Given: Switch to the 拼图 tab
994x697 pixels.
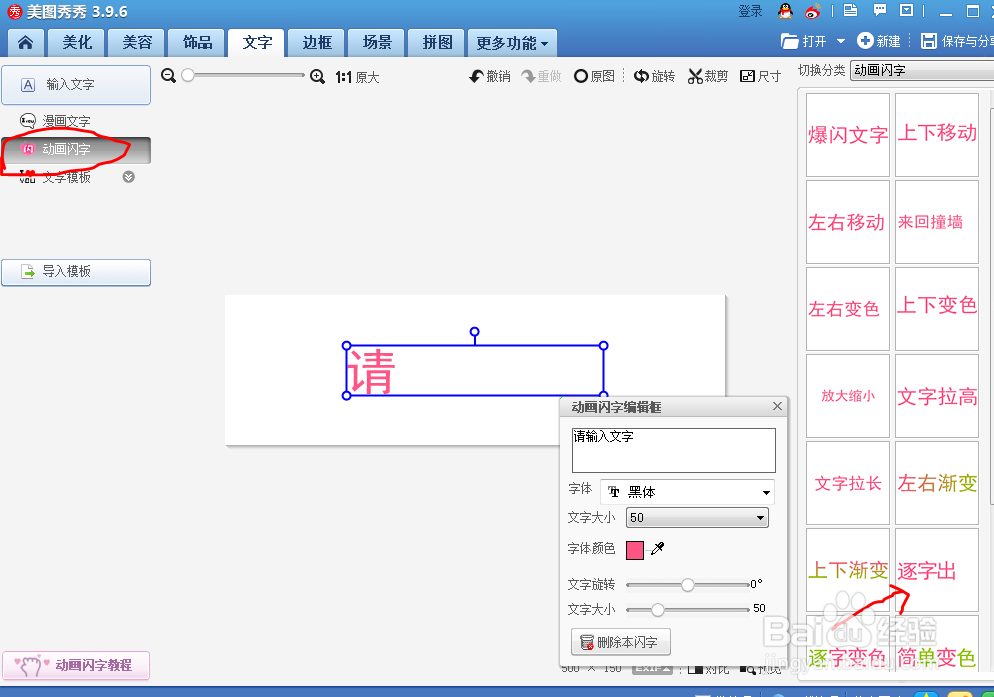Looking at the screenshot, I should pos(436,43).
